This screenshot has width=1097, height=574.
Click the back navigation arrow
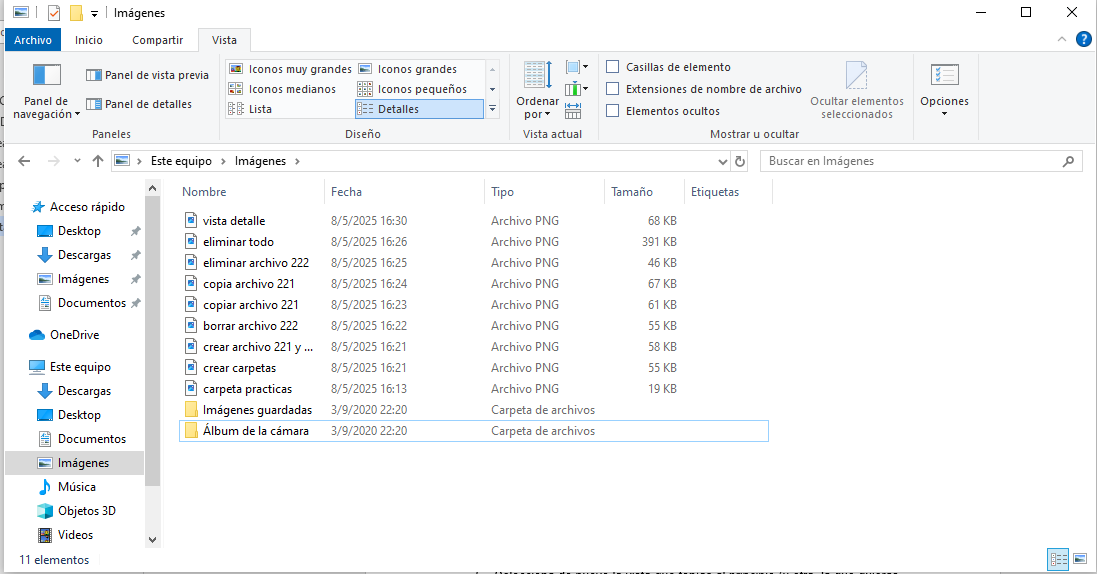click(25, 161)
